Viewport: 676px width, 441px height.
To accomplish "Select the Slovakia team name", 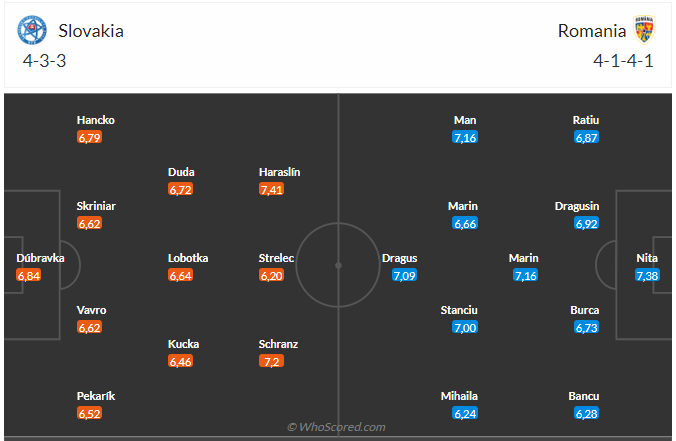I will [x=91, y=30].
